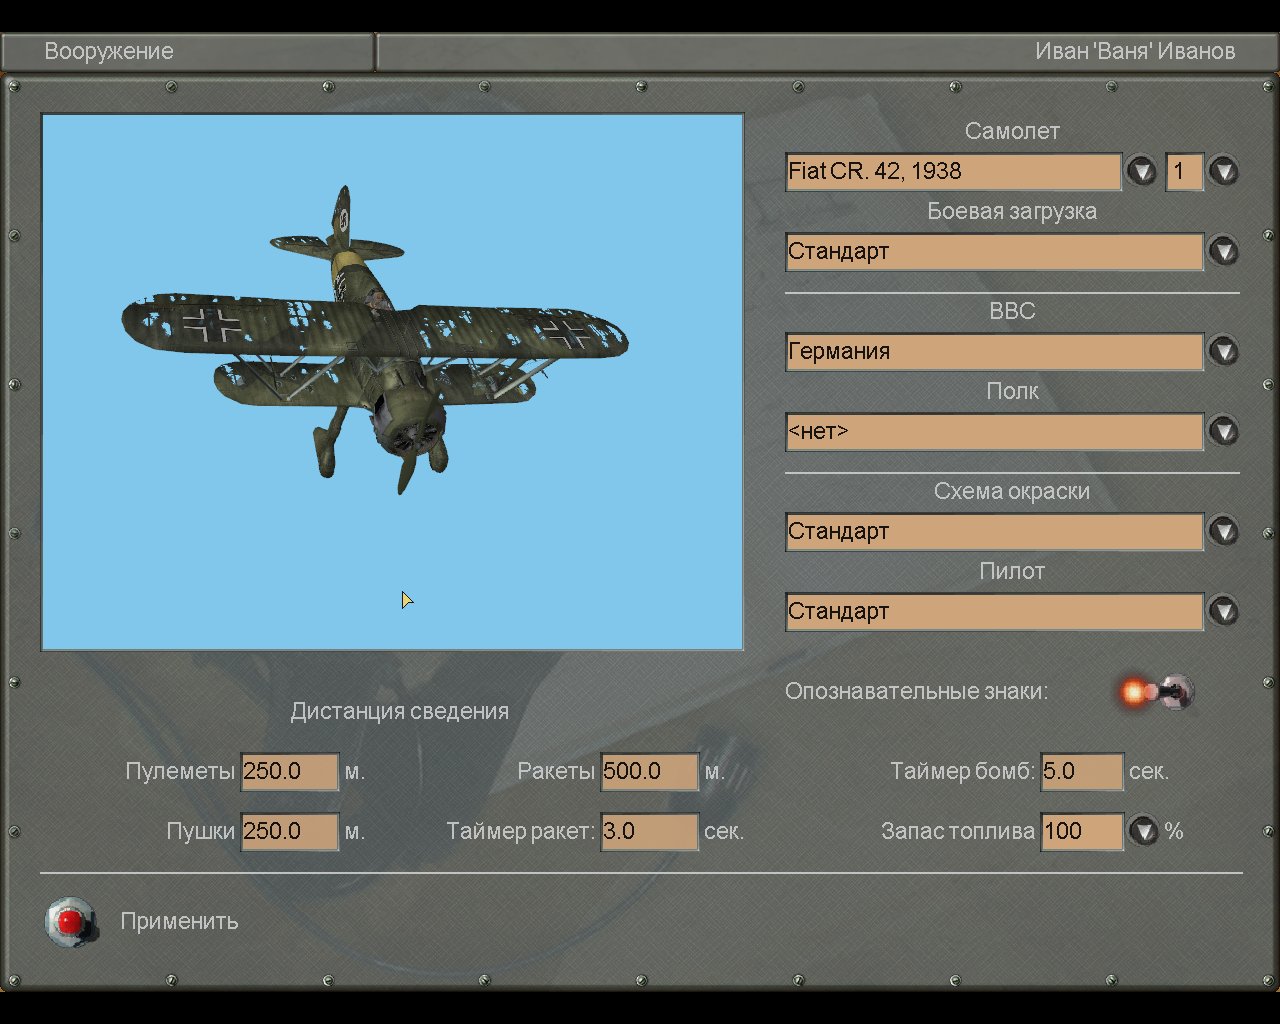The width and height of the screenshot is (1280, 1024).
Task: Click the Германия air force field
Action: (993, 351)
